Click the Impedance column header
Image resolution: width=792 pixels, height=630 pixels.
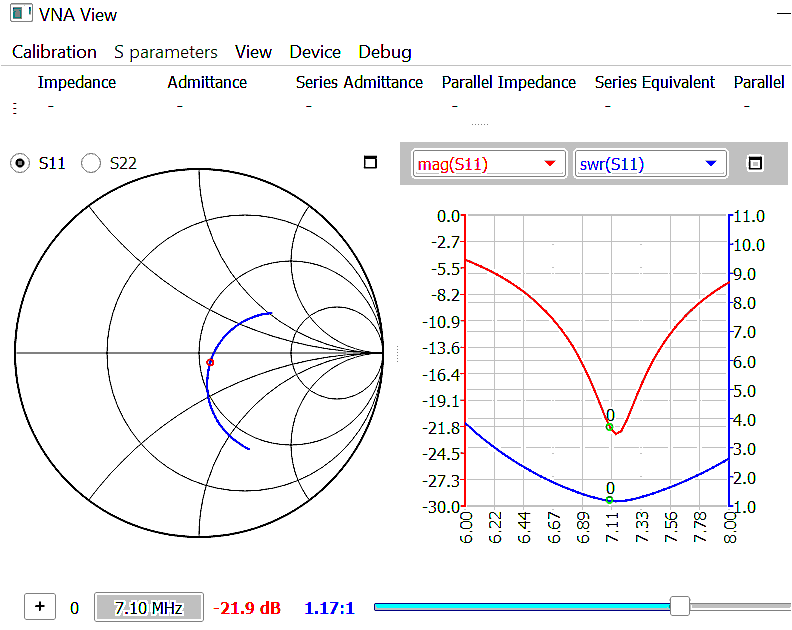[x=77, y=82]
